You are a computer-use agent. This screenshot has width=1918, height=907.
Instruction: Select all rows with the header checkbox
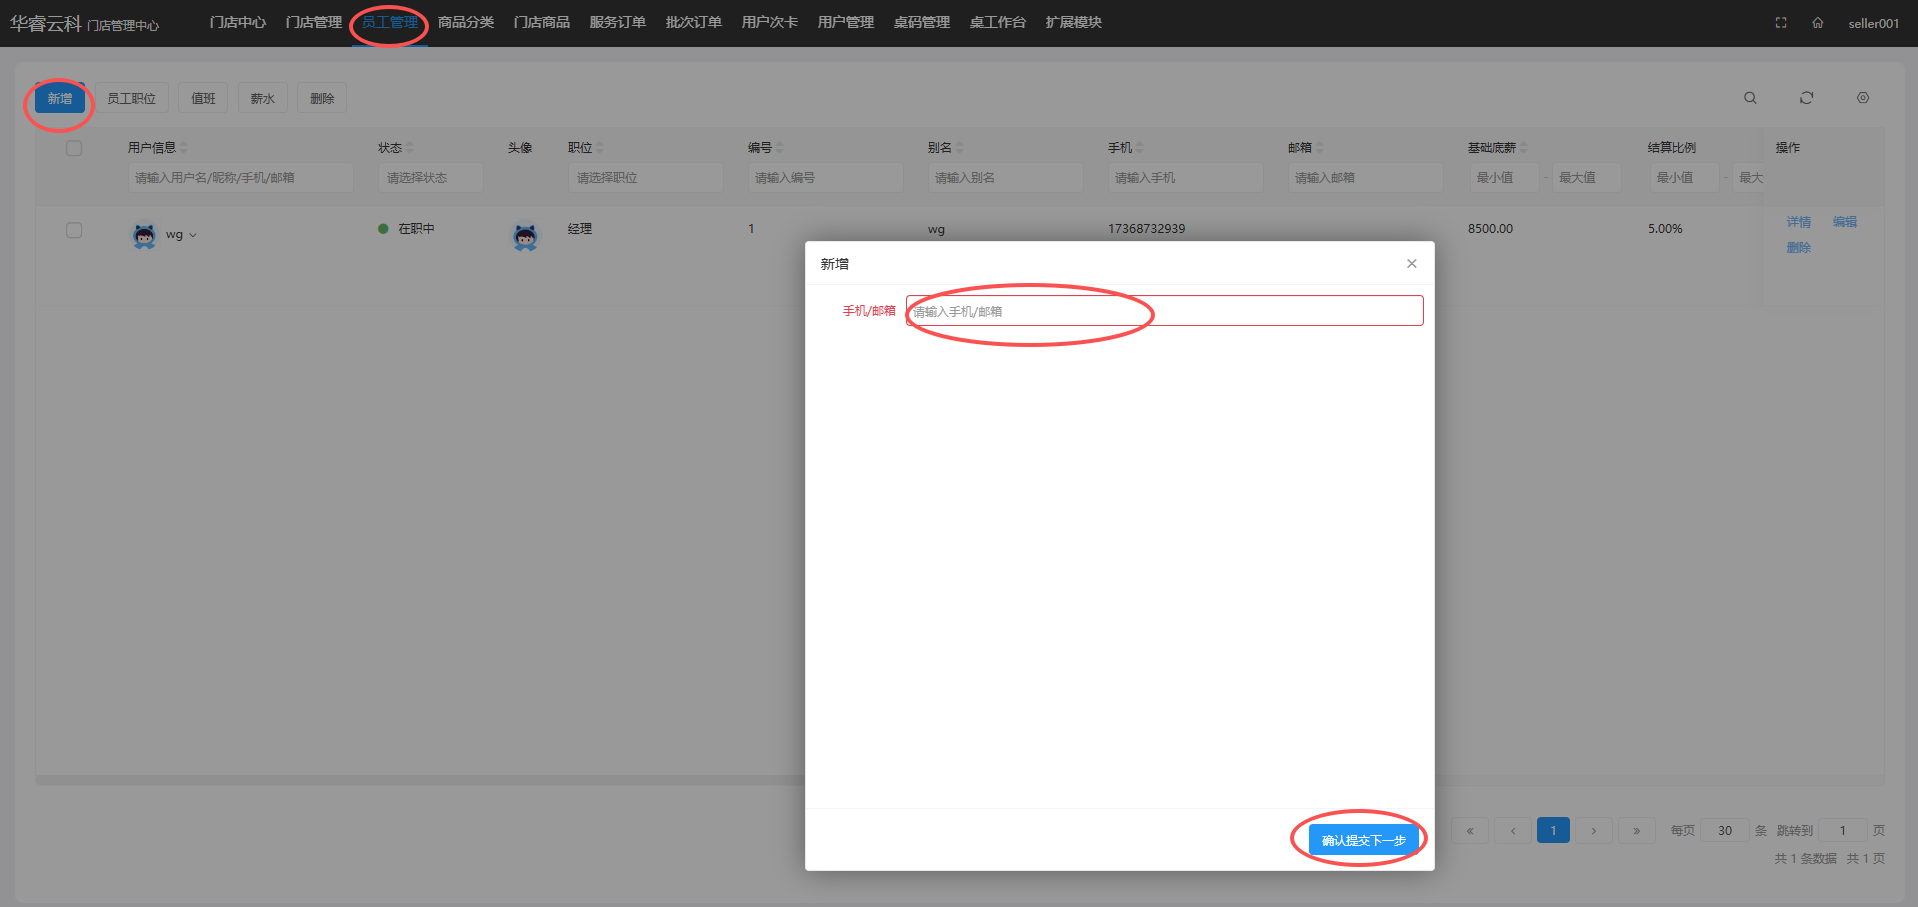tap(74, 148)
